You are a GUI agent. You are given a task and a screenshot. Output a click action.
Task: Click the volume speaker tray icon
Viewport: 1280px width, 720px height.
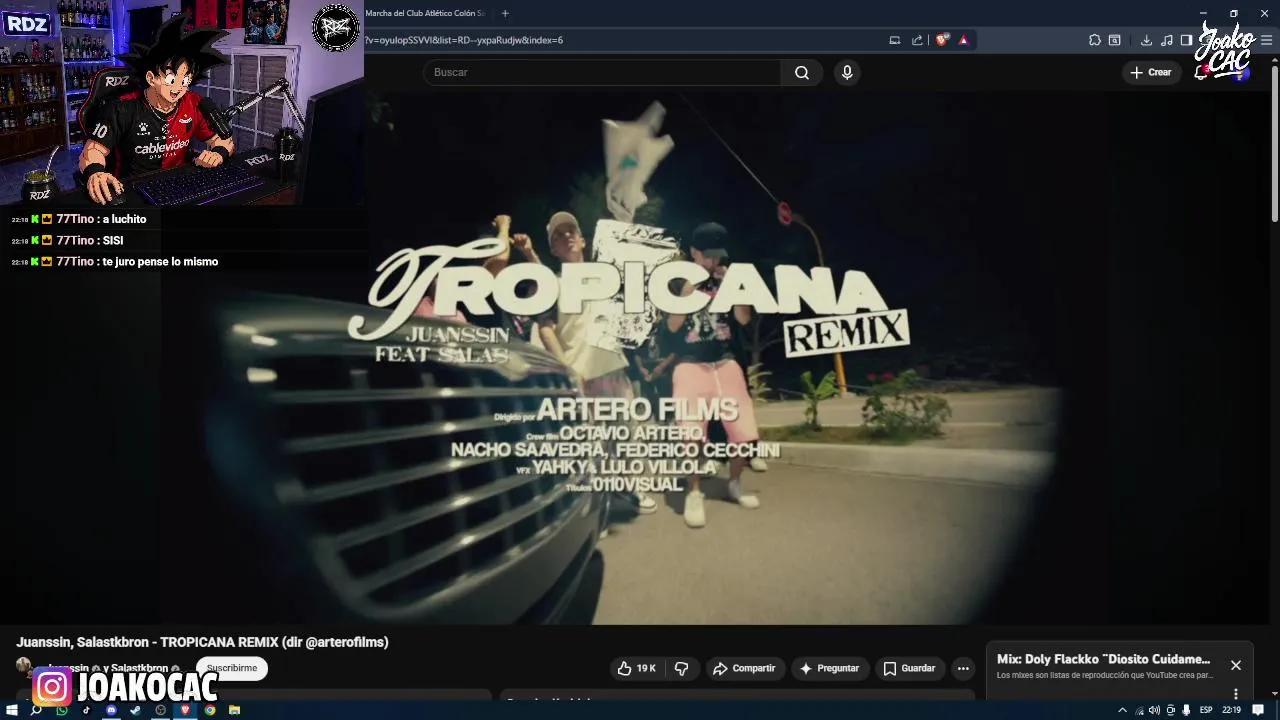click(1154, 710)
